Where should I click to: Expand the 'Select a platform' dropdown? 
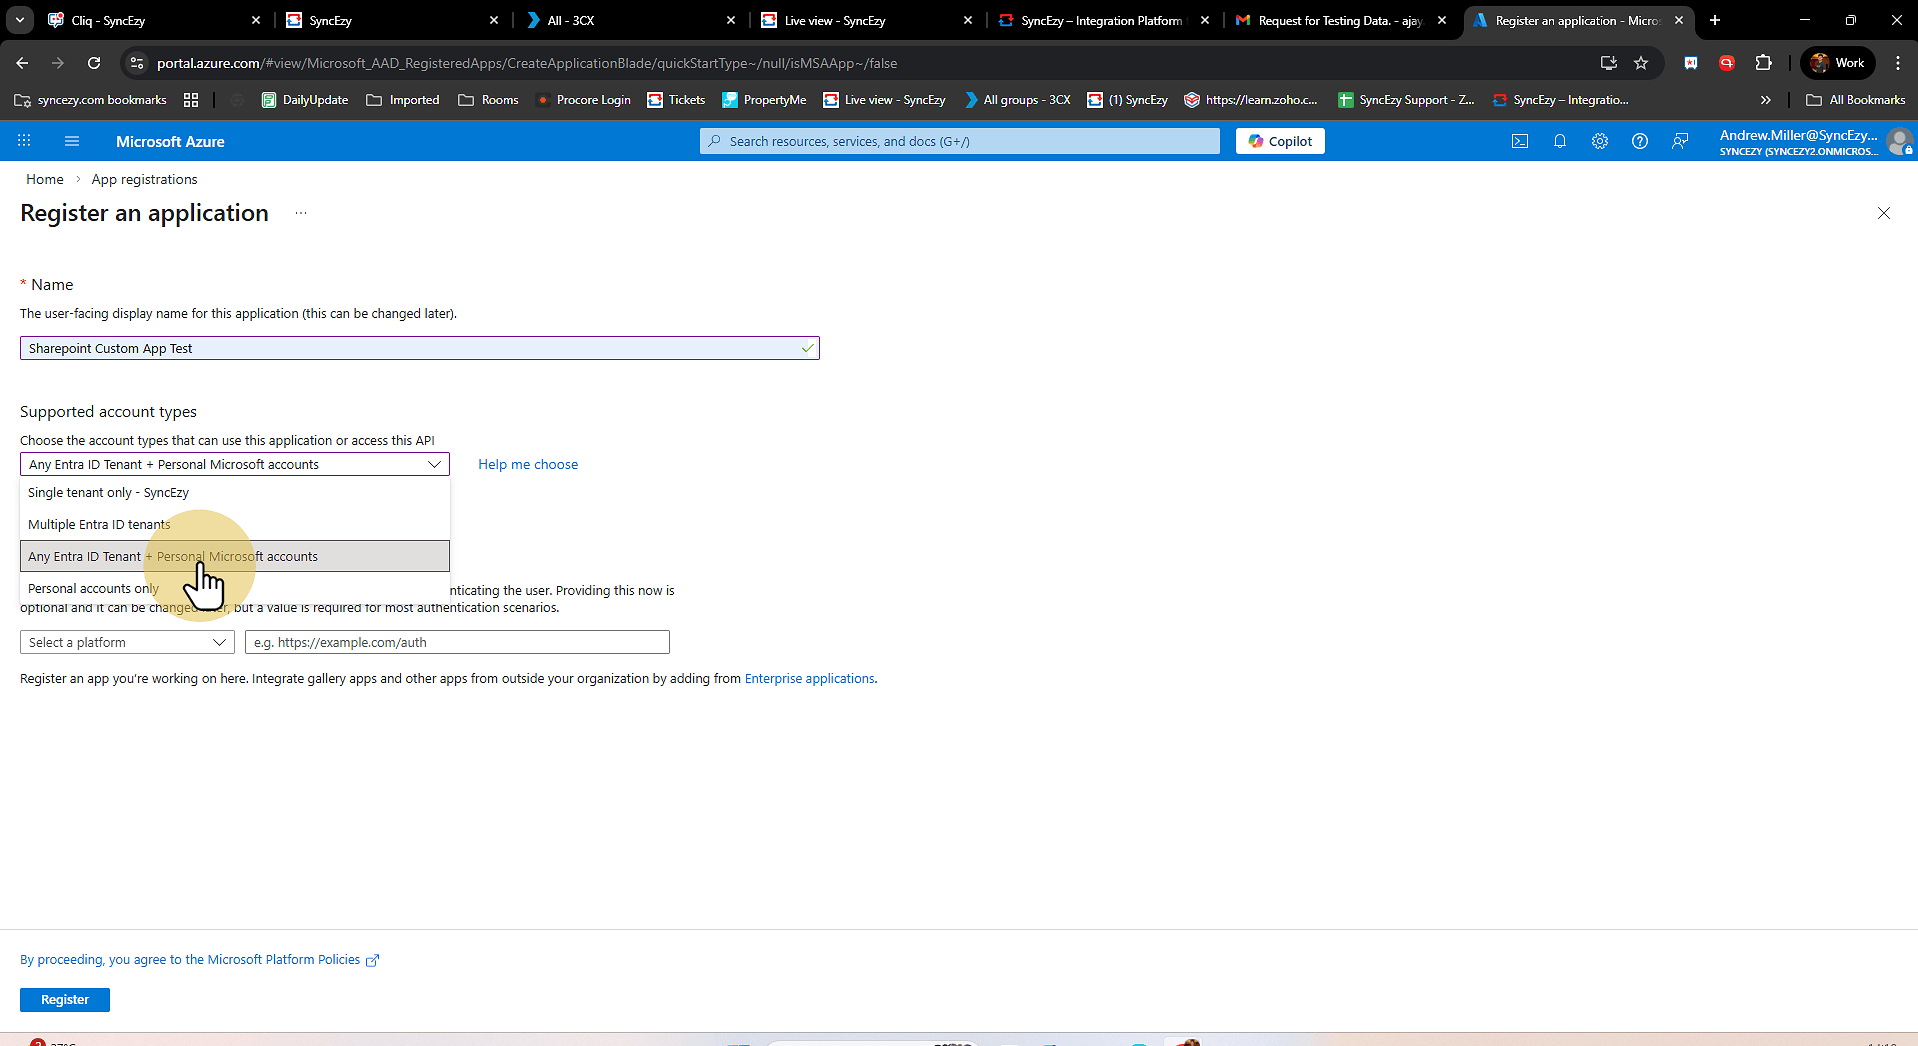[x=127, y=643]
